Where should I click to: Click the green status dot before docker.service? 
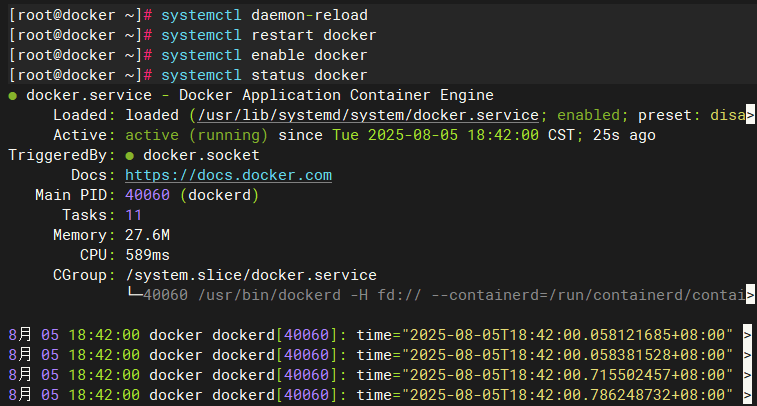click(x=13, y=96)
